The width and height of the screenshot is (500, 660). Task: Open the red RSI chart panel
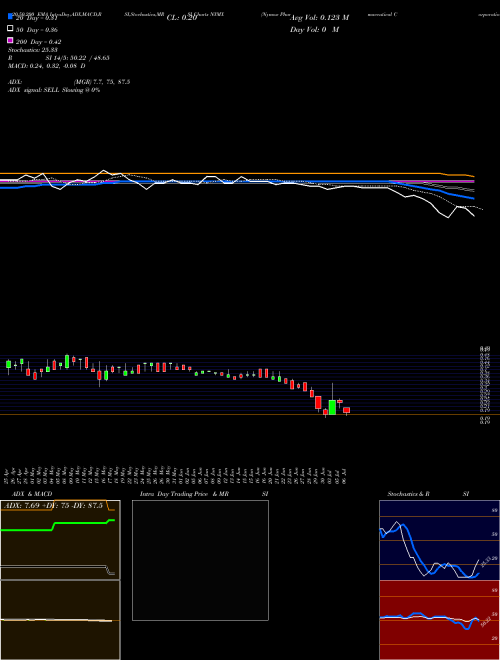pos(439,620)
